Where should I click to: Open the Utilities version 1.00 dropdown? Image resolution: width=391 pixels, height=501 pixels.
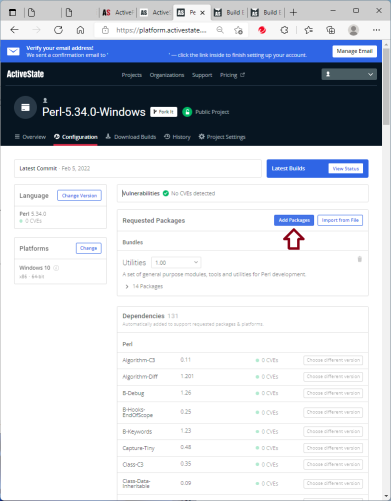tap(176, 263)
